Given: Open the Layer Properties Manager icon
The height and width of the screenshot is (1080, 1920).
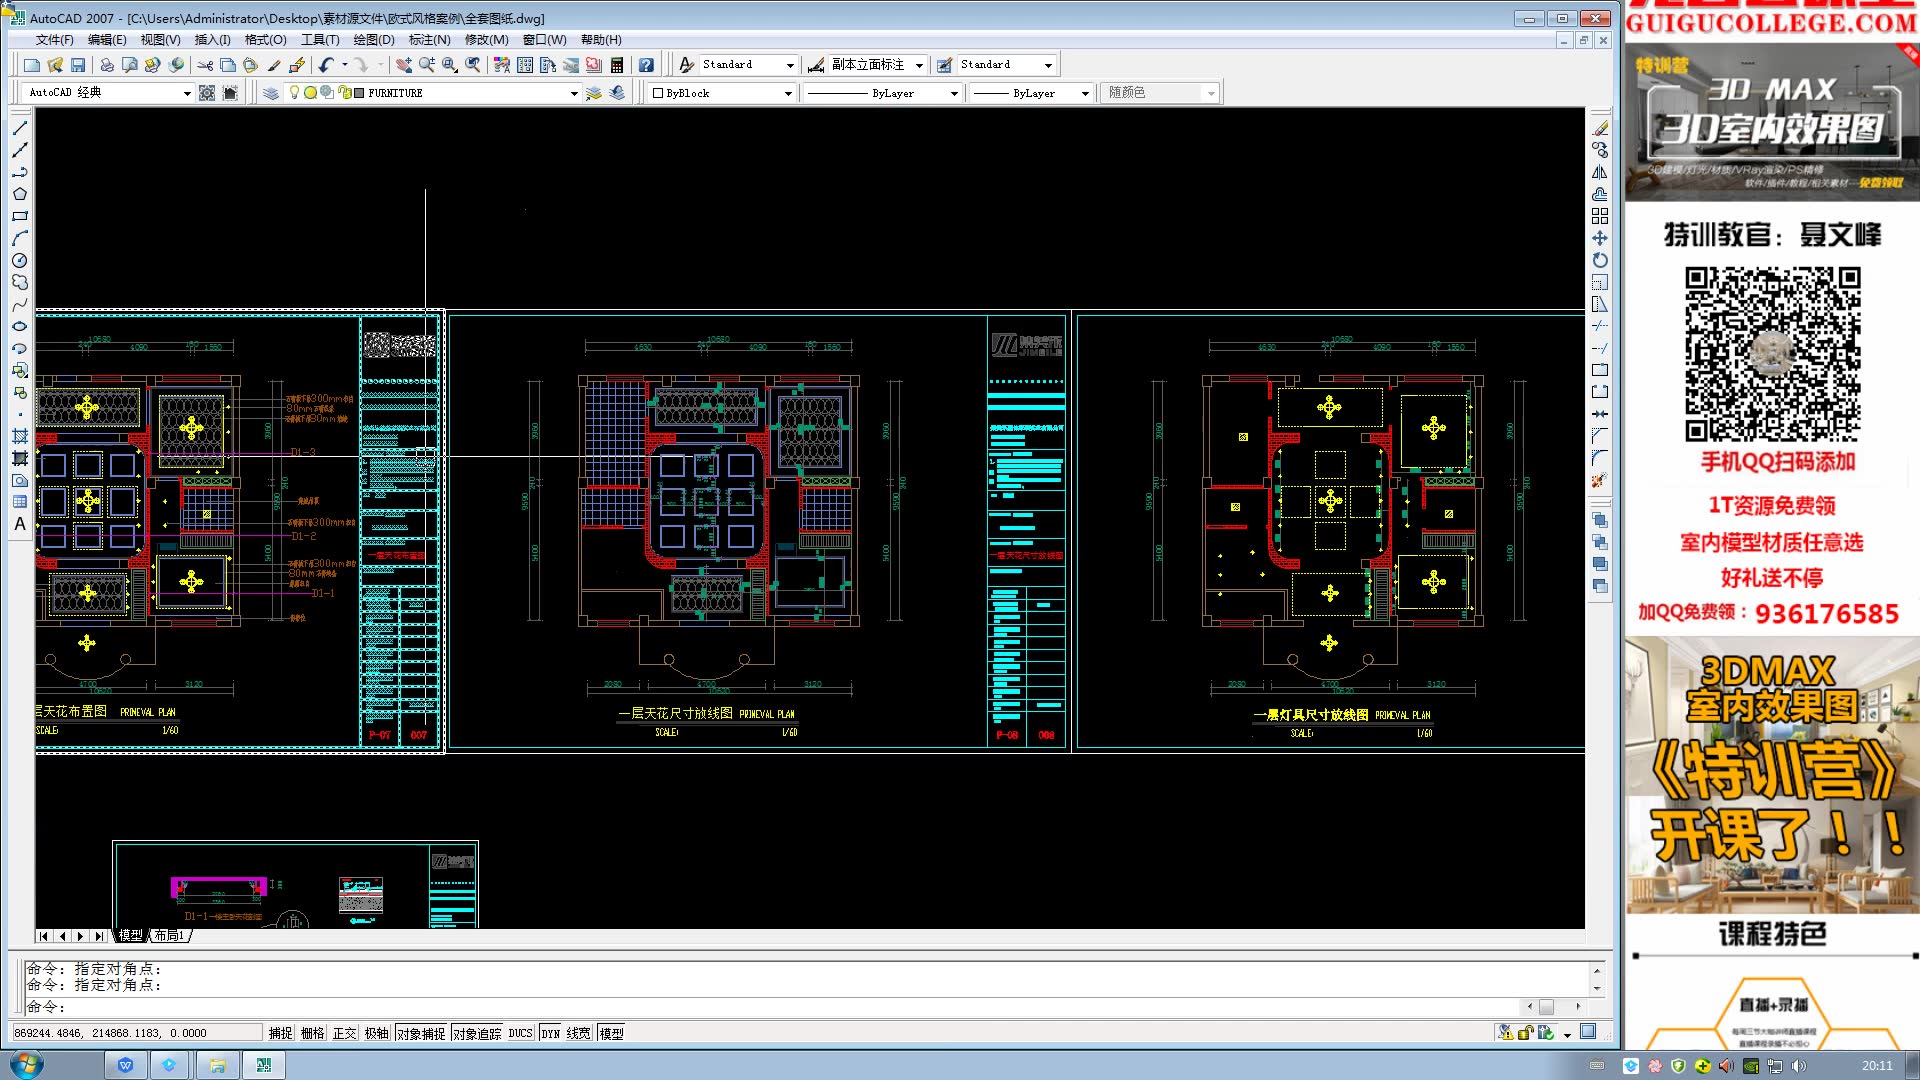Looking at the screenshot, I should coord(271,93).
